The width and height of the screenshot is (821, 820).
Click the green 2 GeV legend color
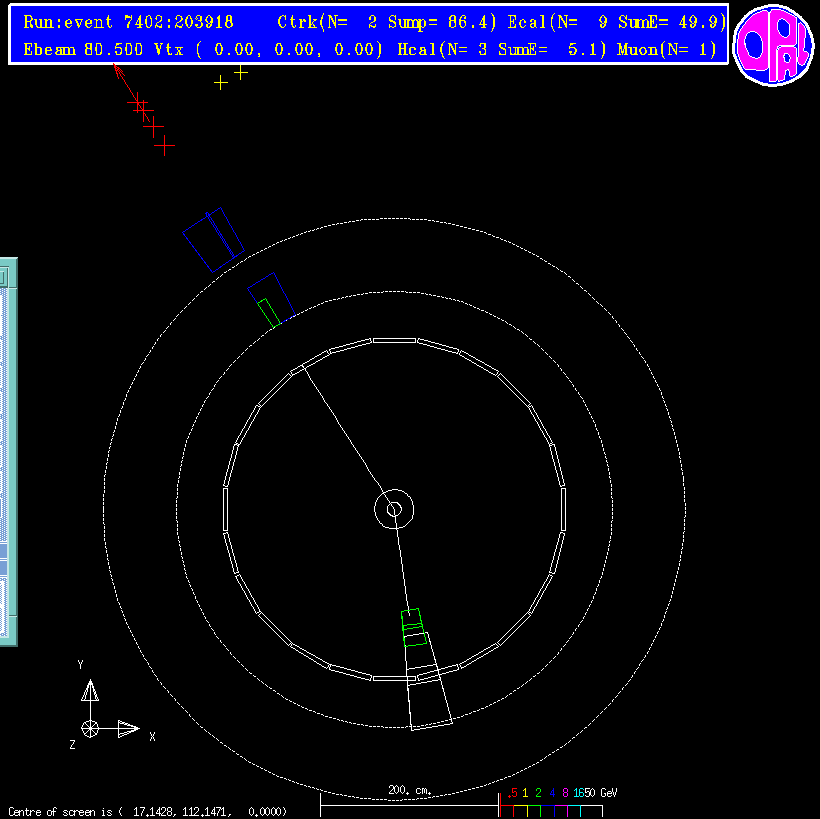[x=538, y=793]
